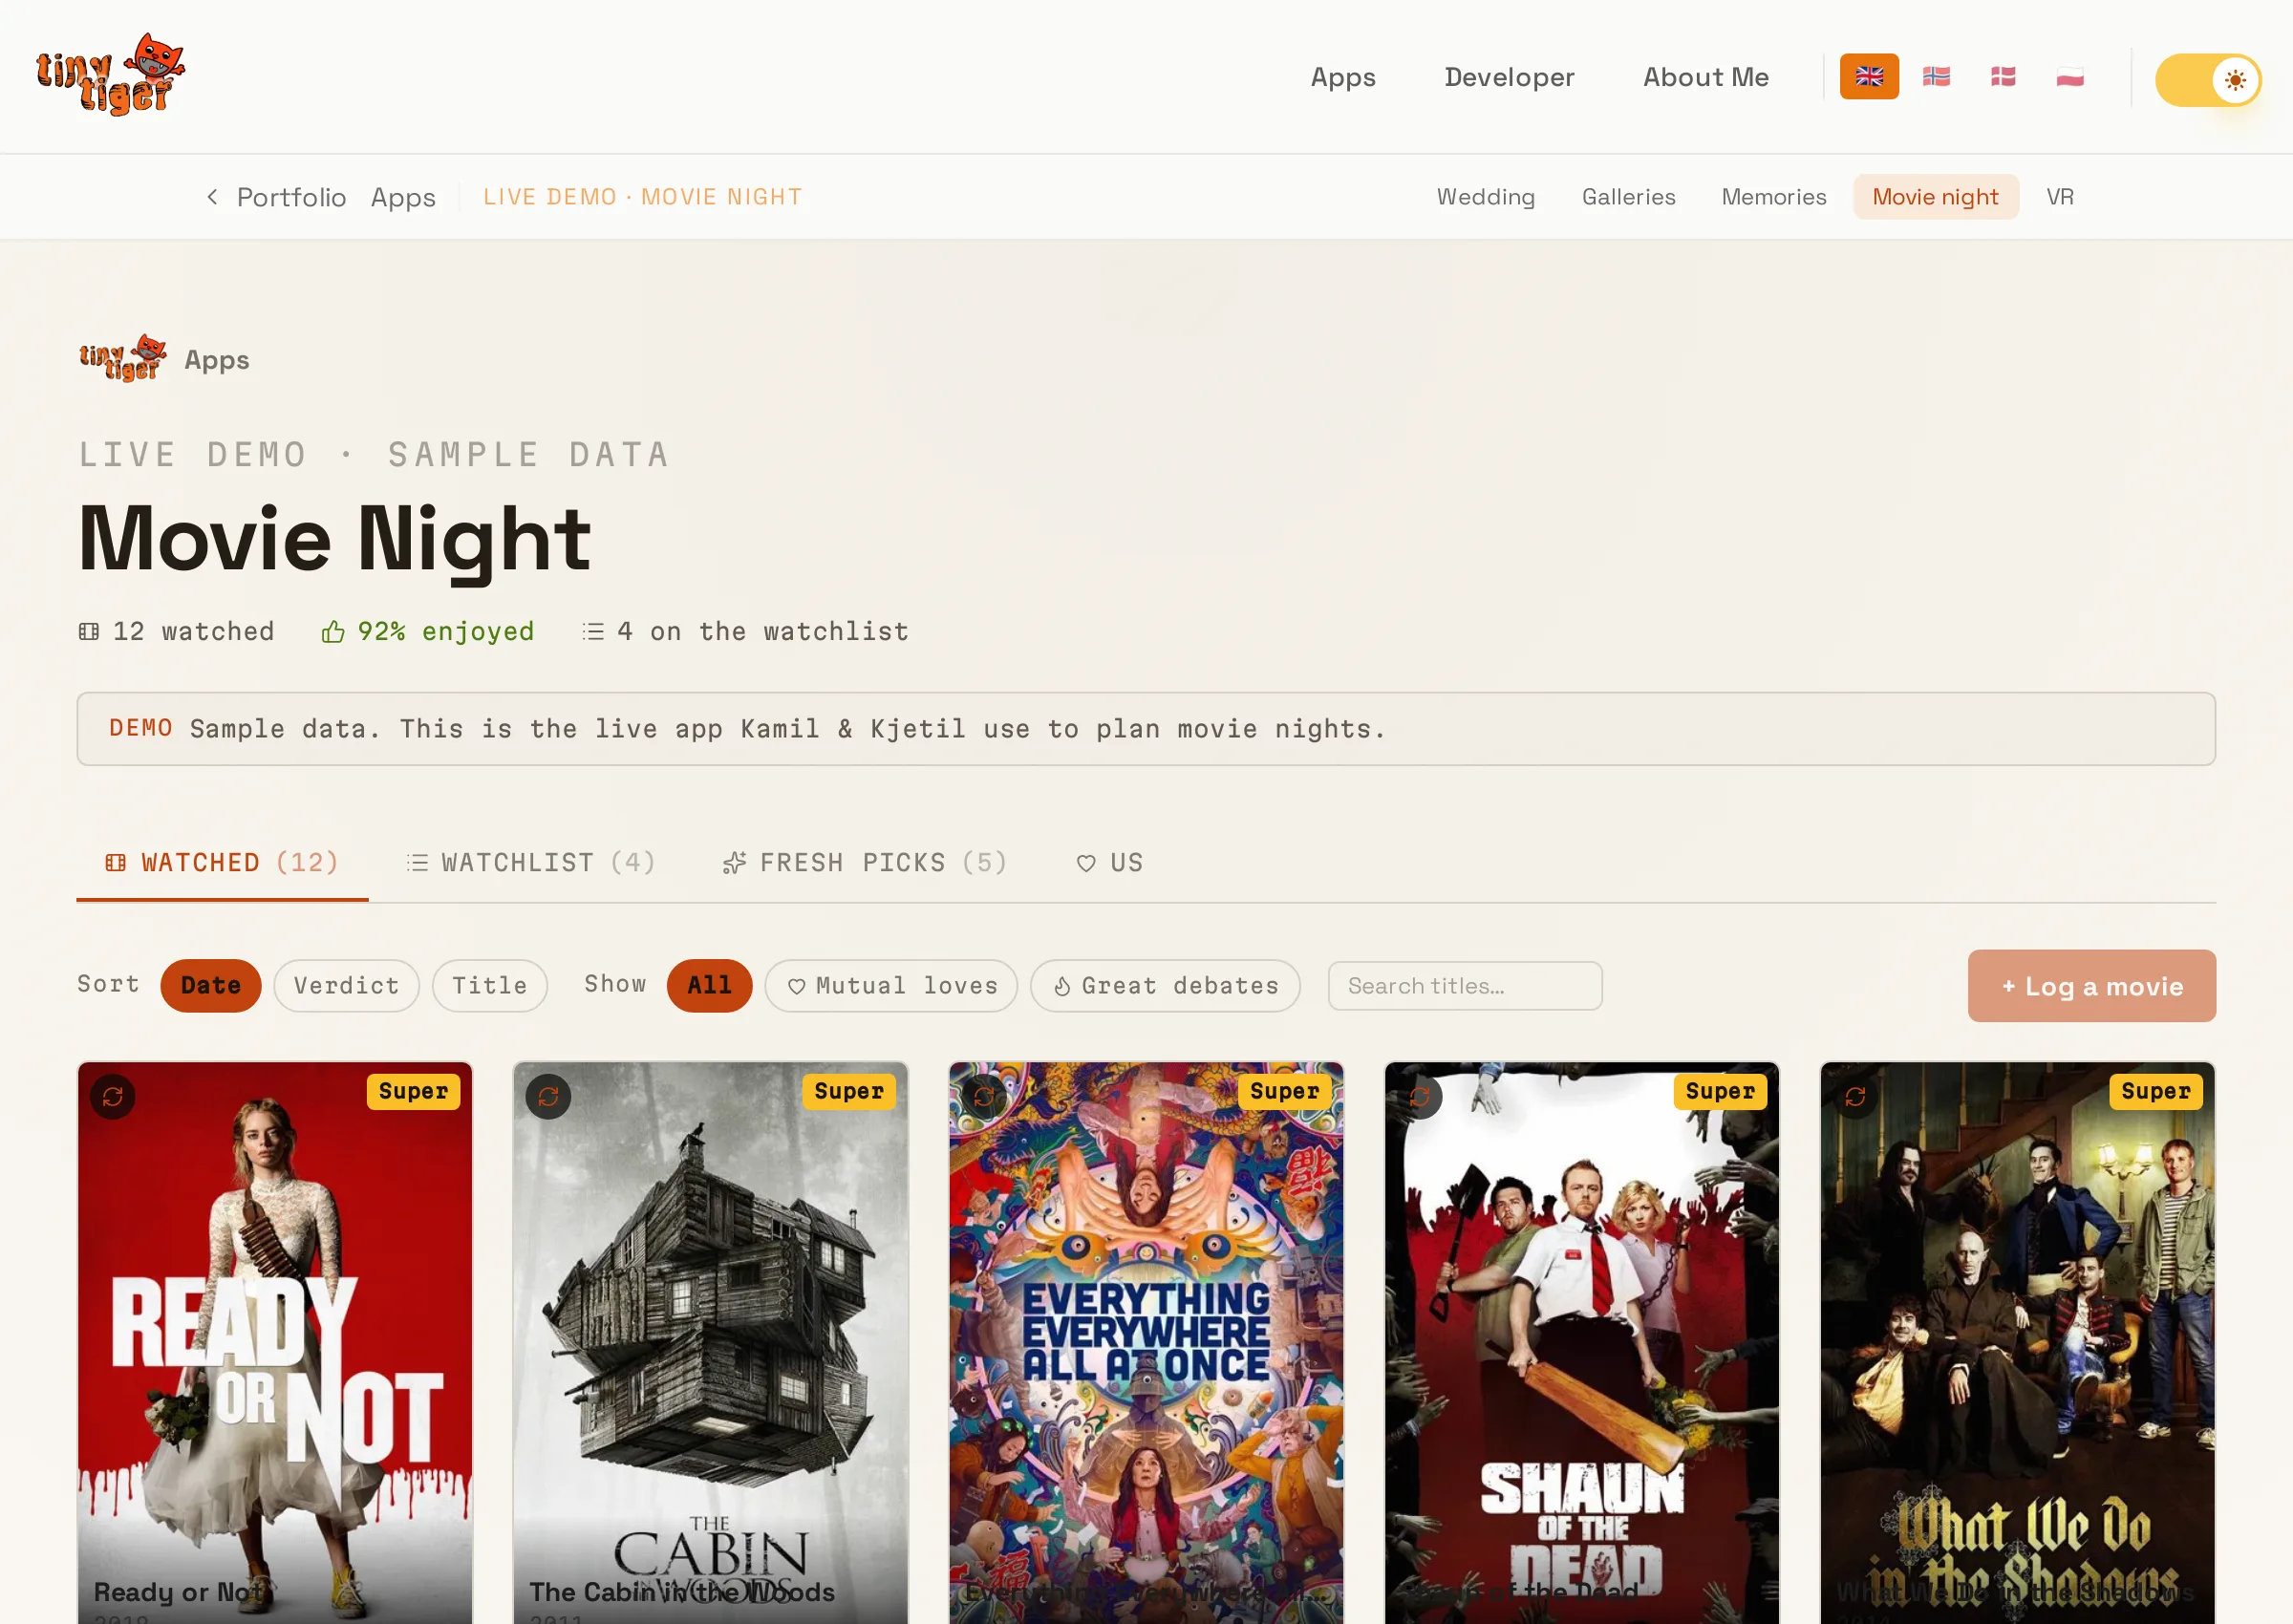The image size is (2293, 1624).
Task: Refresh poster on Shaun of the Dead card
Action: [1419, 1097]
